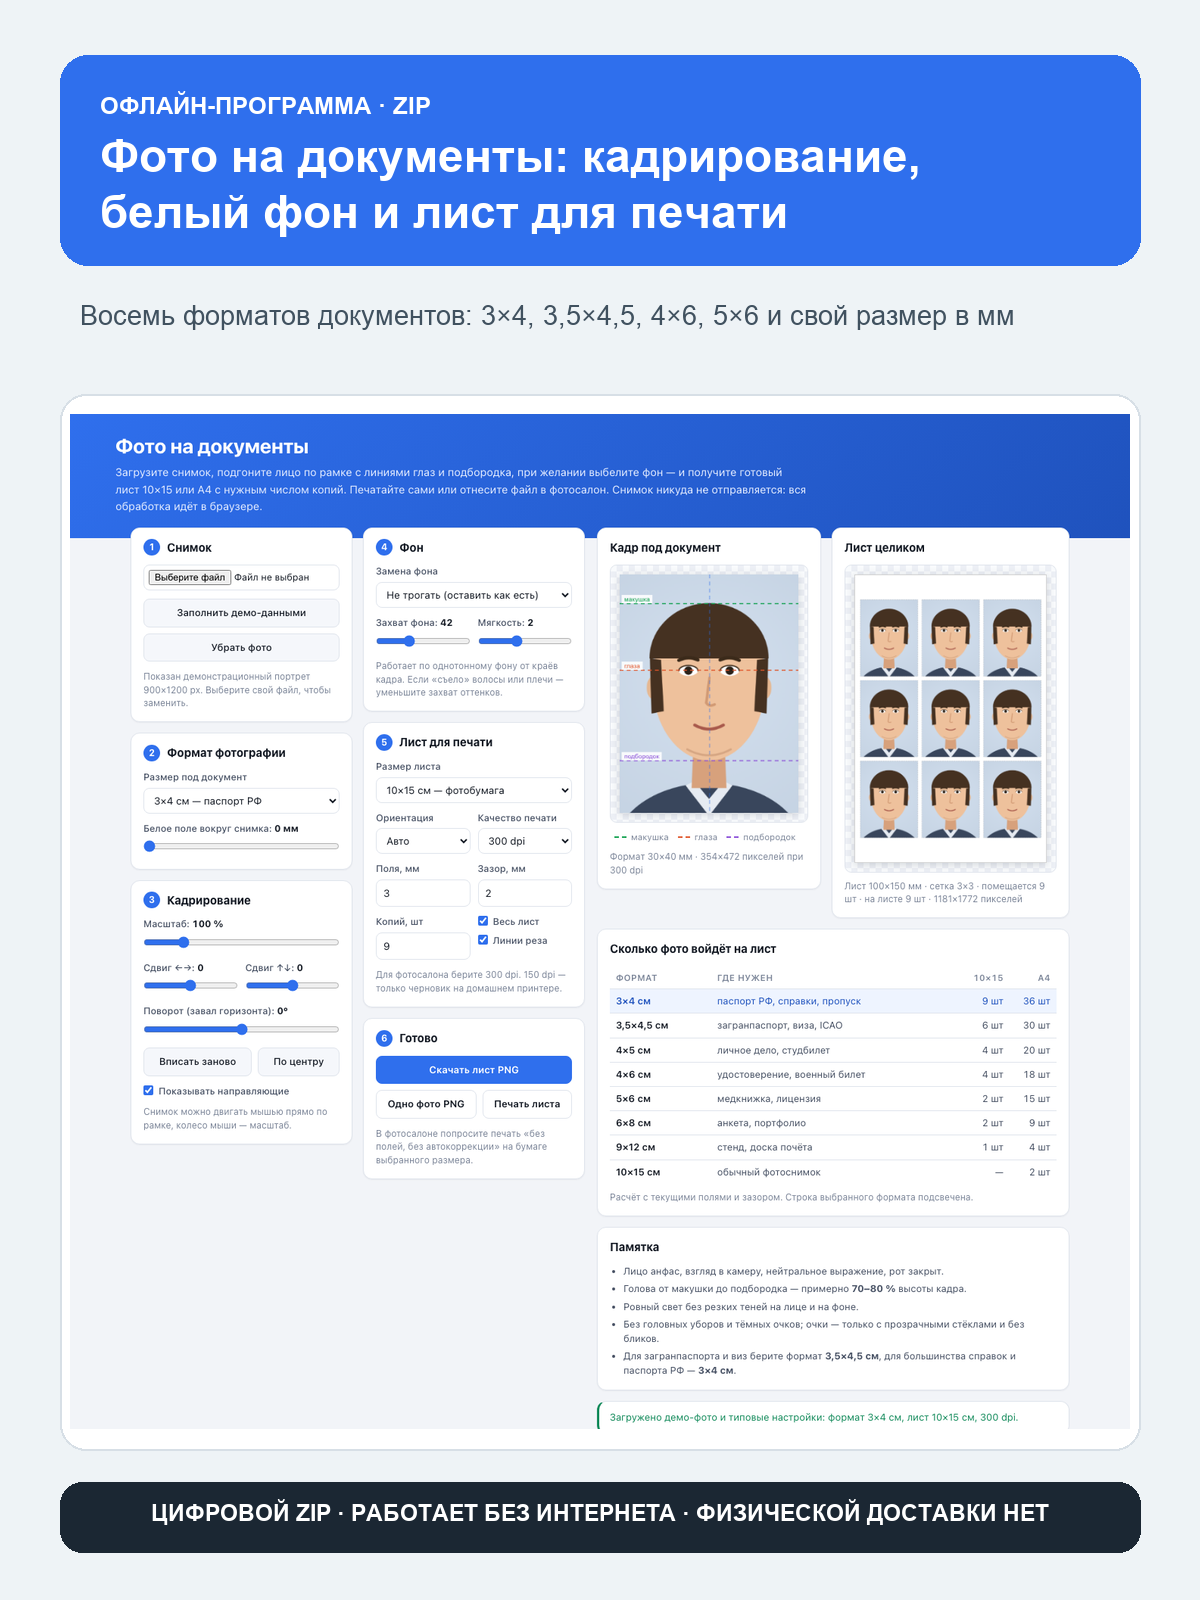The width and height of the screenshot is (1200, 1600).
Task: Open the 'Замена фона' dropdown
Action: point(474,595)
